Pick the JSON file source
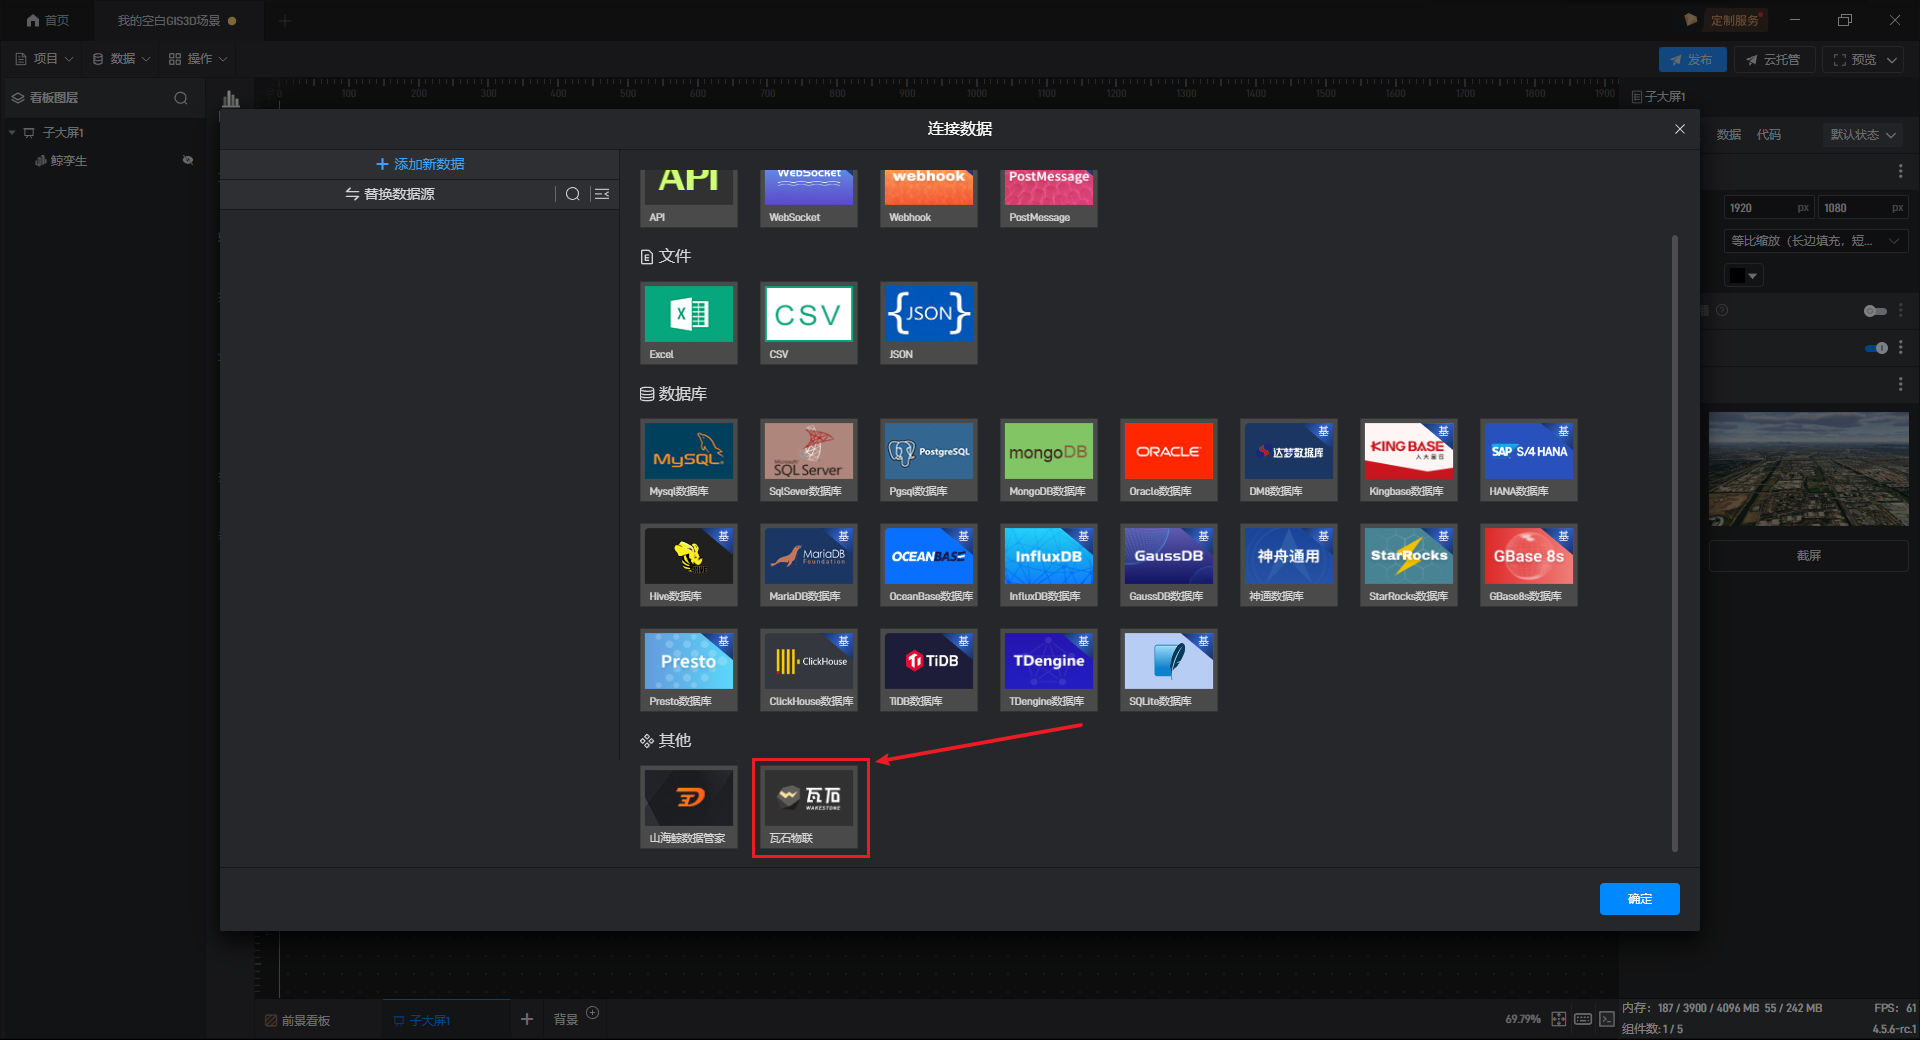 [x=929, y=323]
